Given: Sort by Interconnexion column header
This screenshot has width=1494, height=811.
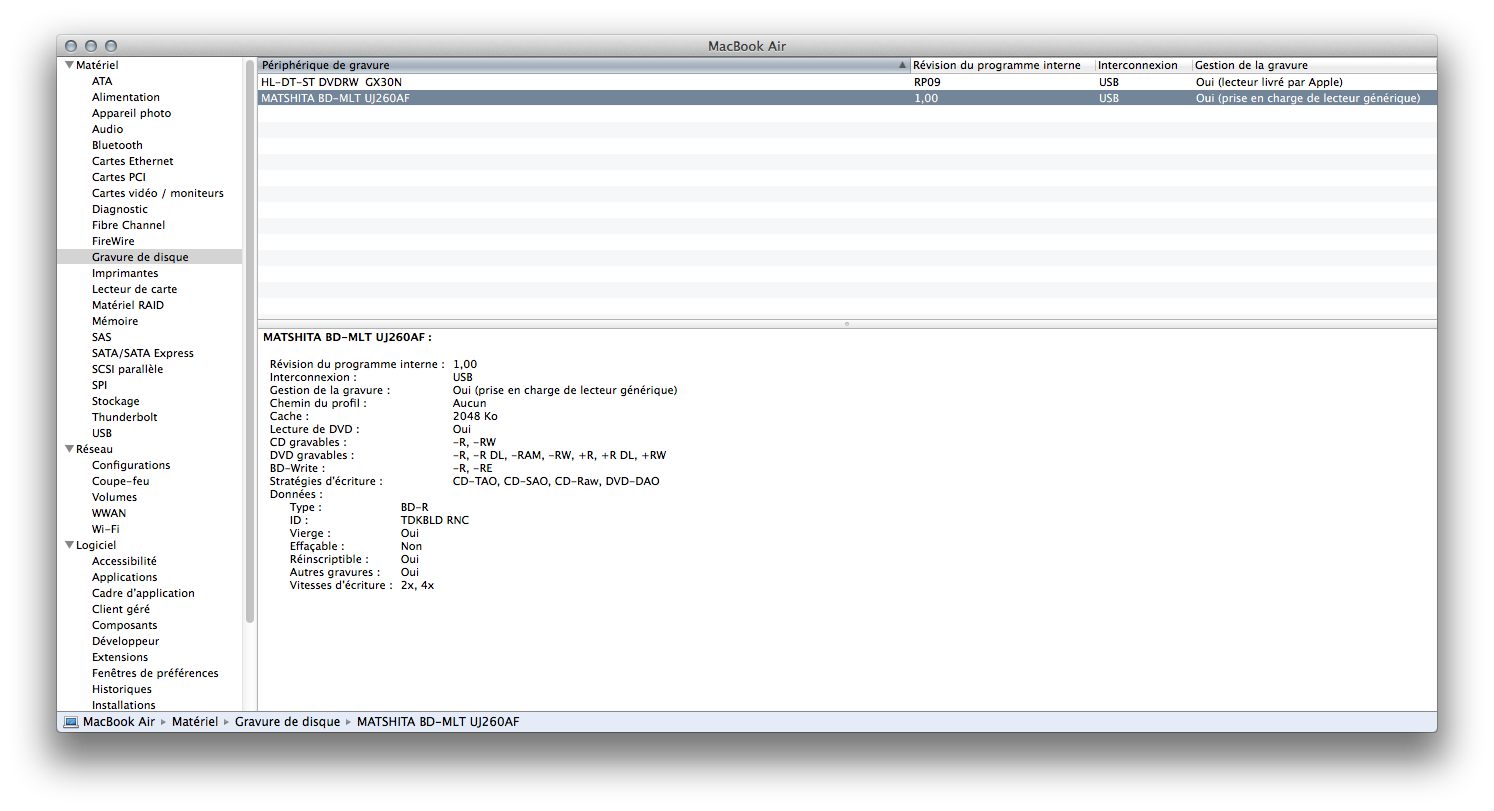Looking at the screenshot, I should click(1143, 65).
